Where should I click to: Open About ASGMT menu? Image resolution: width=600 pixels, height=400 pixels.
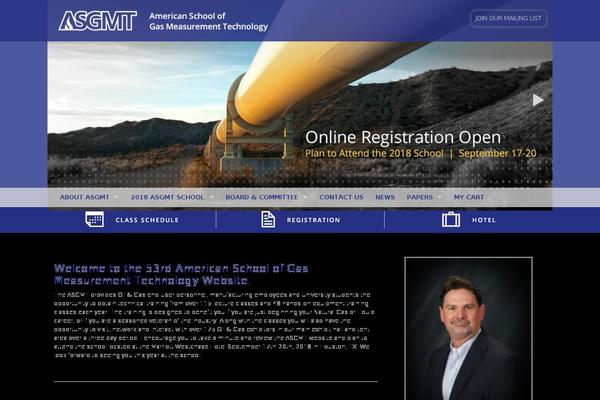tap(85, 197)
